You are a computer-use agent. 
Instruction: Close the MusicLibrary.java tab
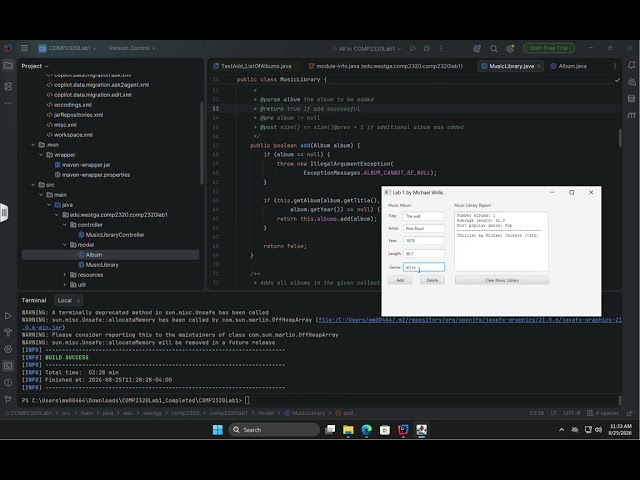[539, 66]
